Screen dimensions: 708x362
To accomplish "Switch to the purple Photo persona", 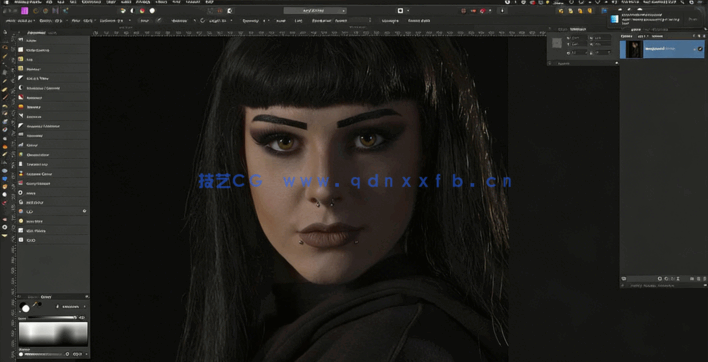I will pos(24,11).
